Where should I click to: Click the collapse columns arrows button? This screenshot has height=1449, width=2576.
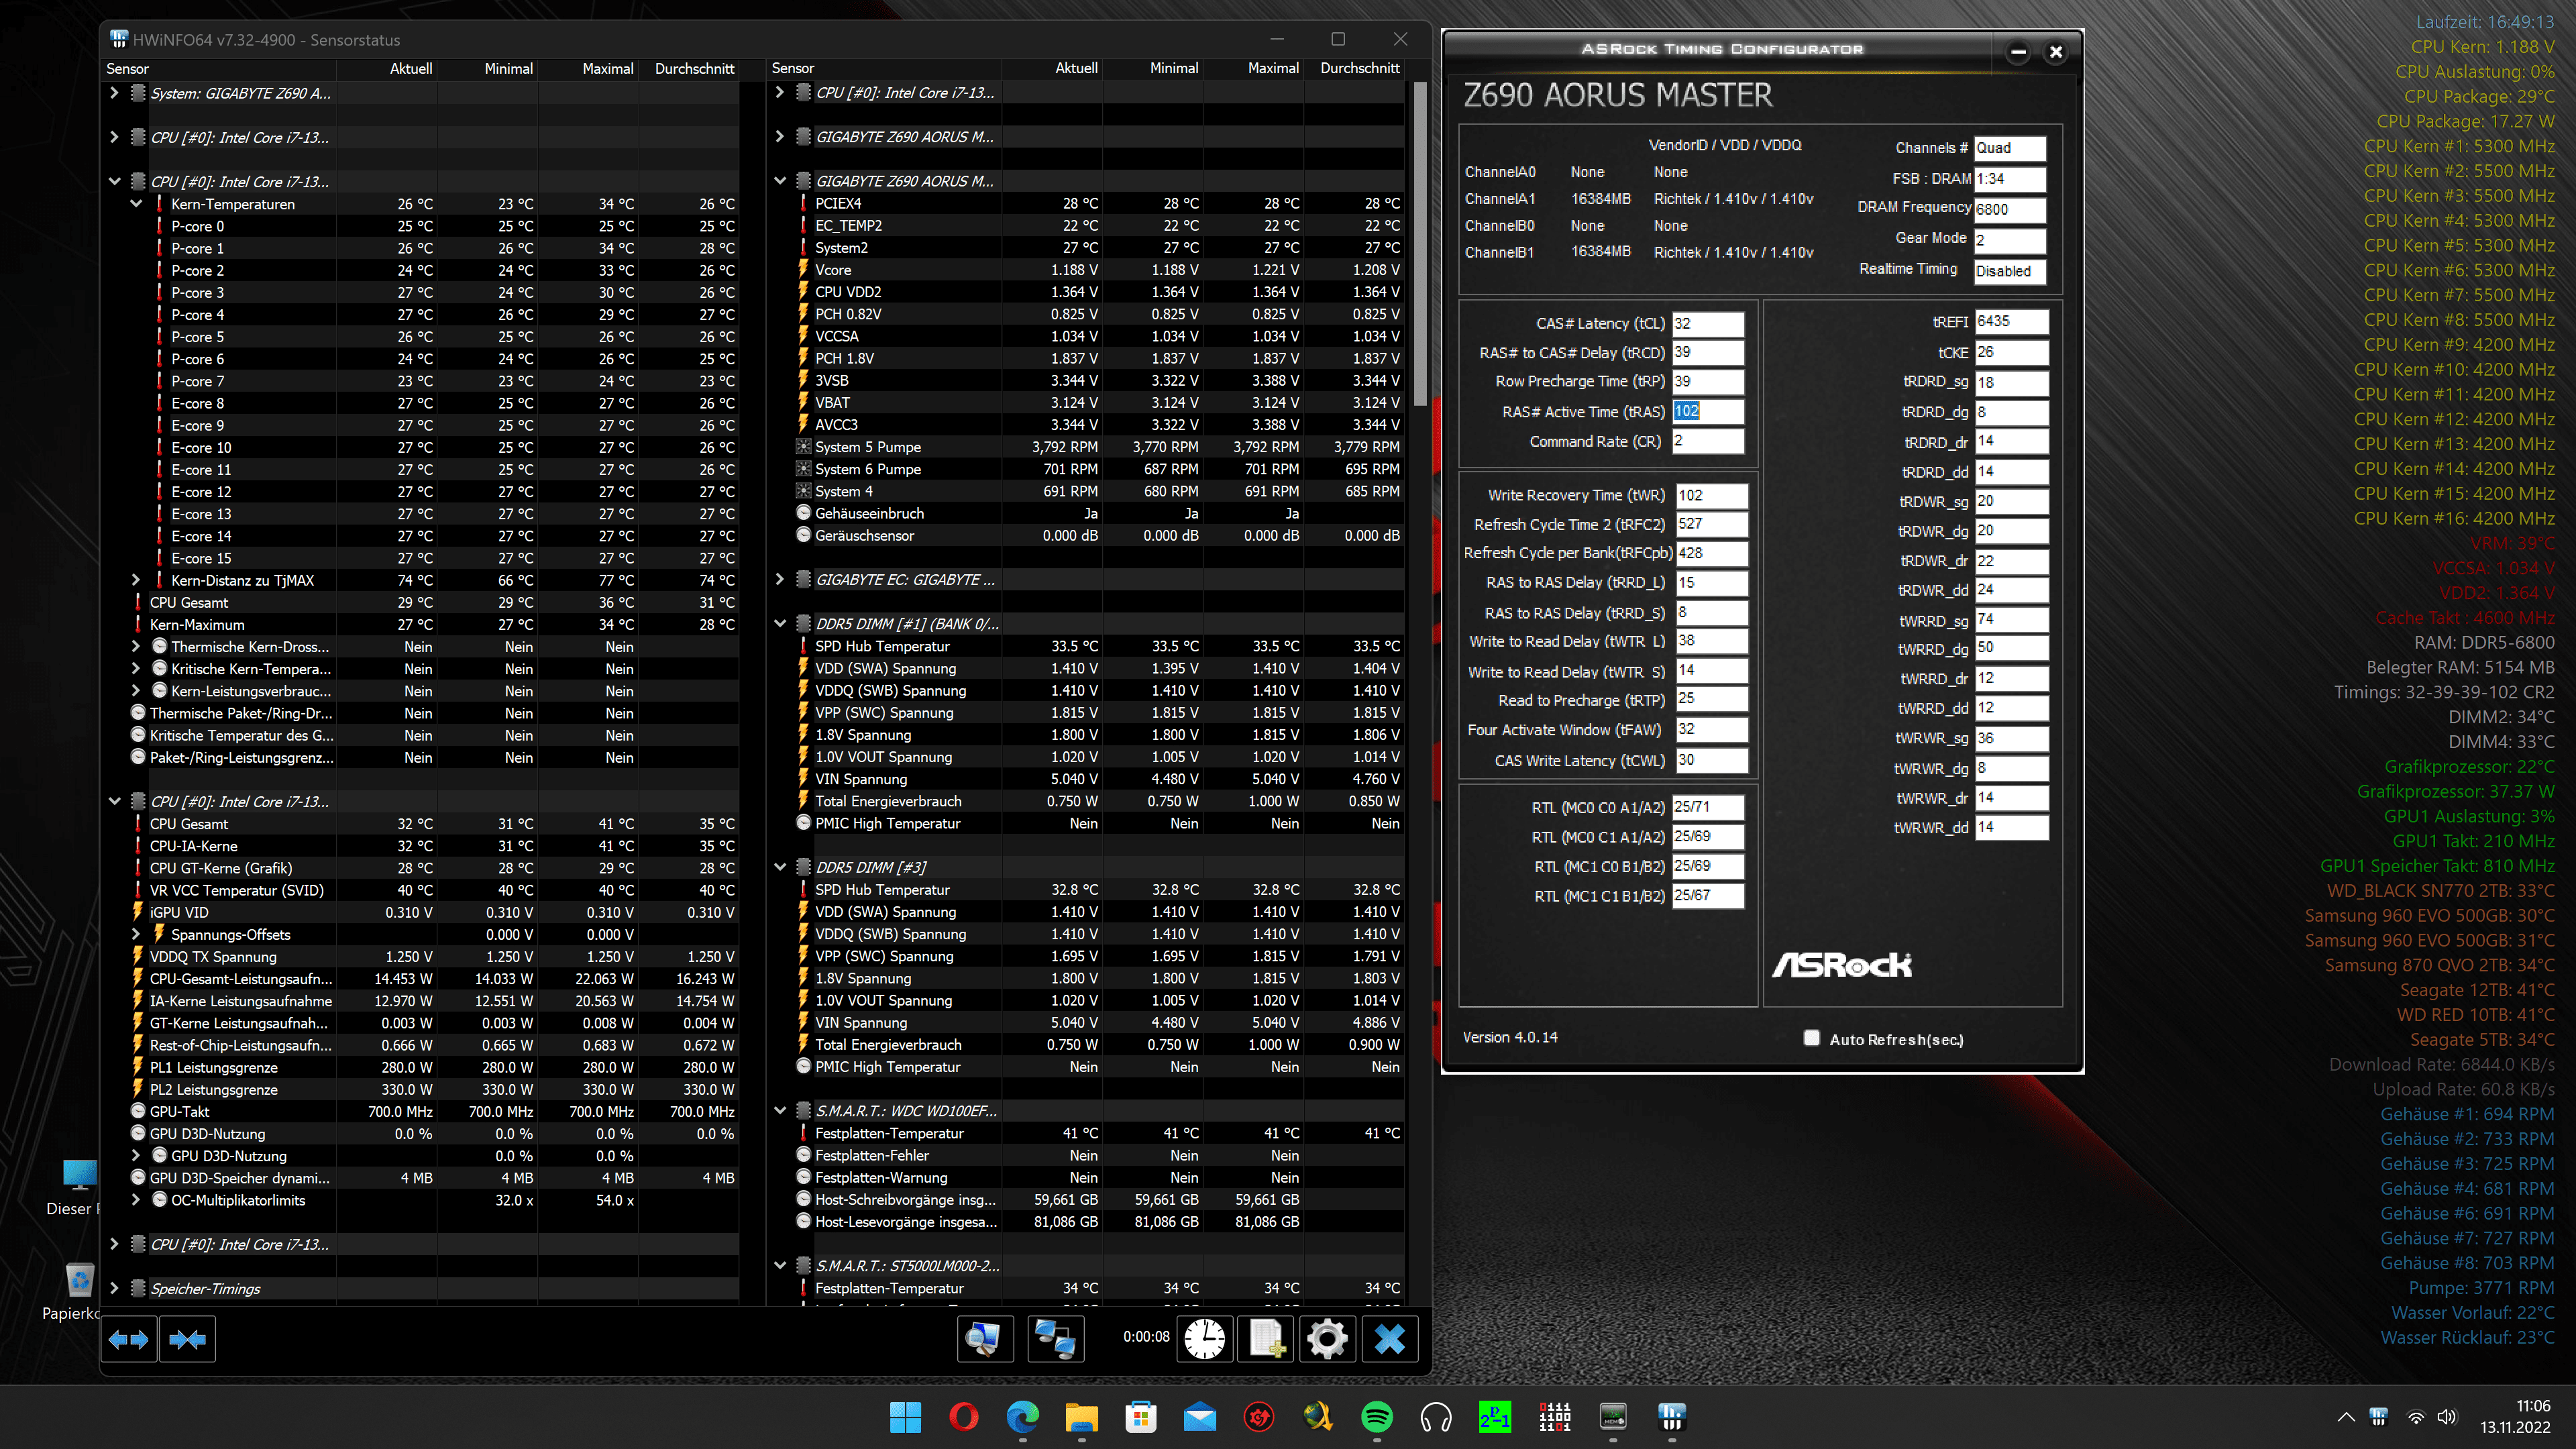187,1339
